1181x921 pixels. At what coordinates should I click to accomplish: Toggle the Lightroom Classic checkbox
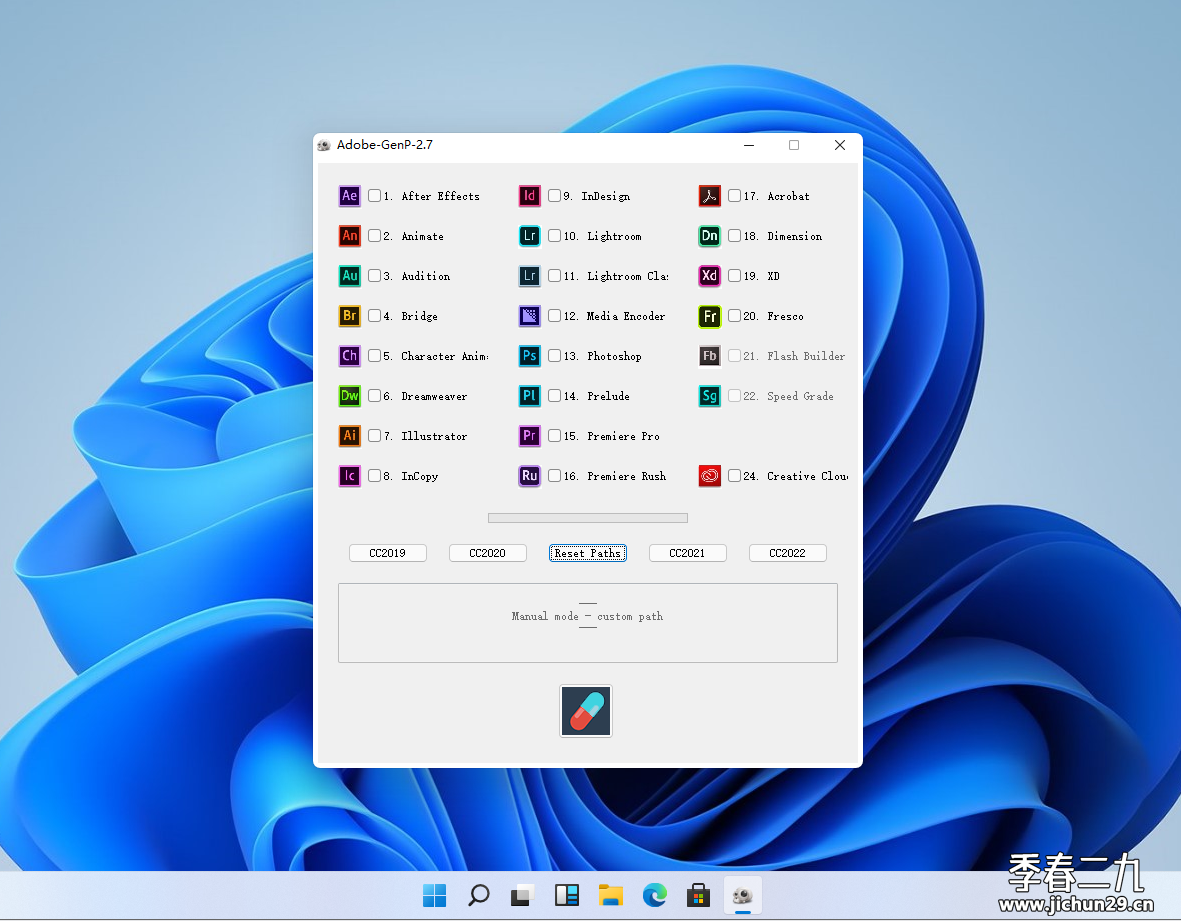(x=554, y=276)
